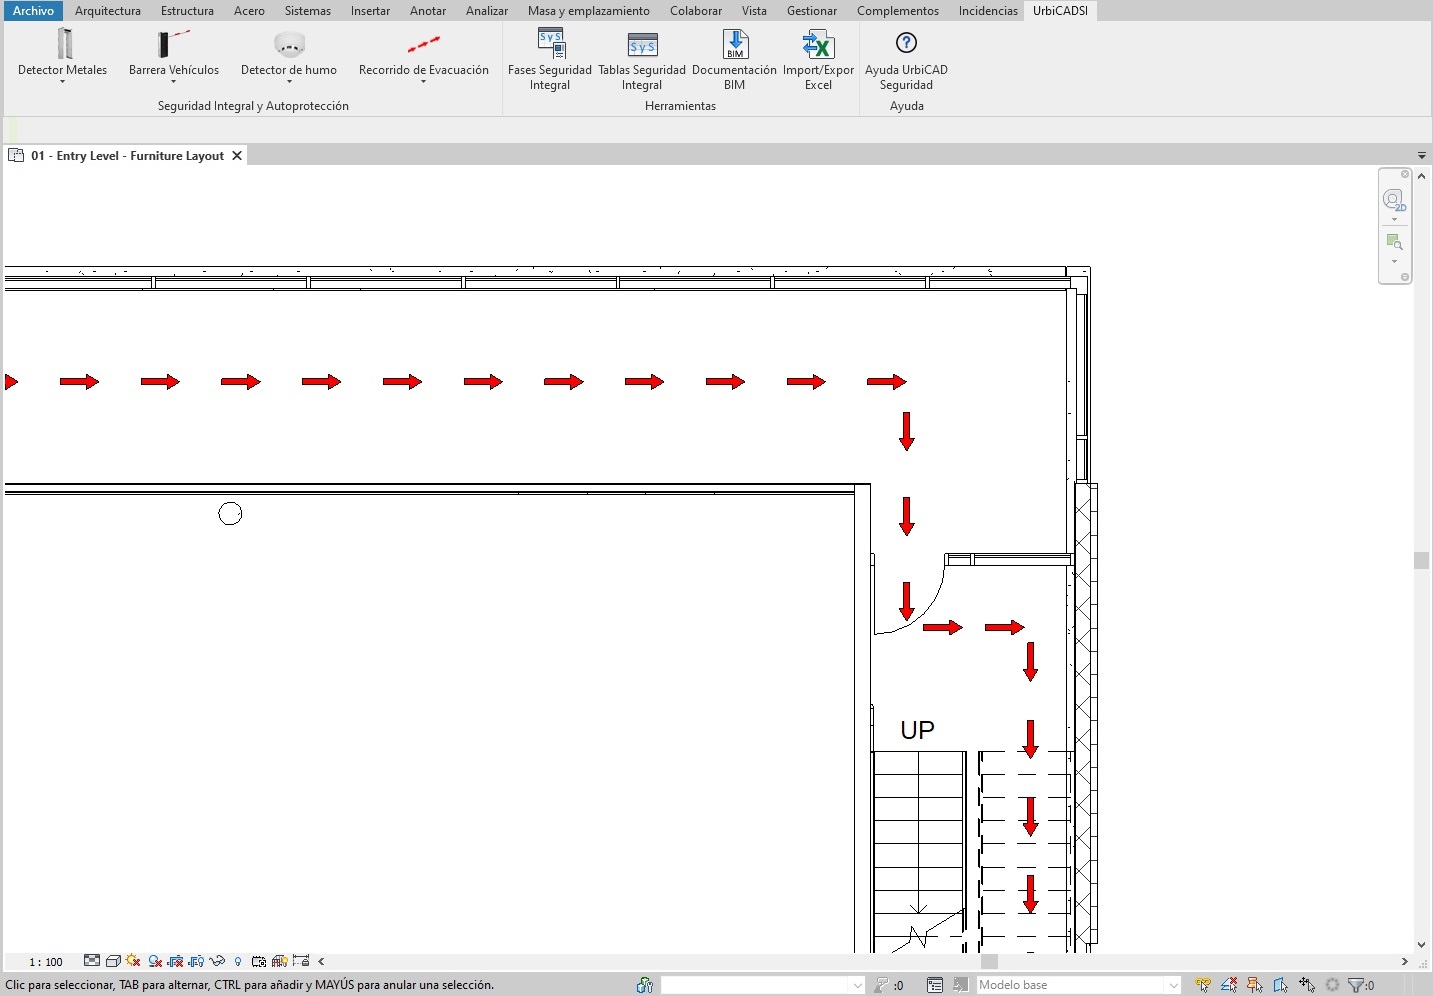This screenshot has width=1433, height=996.
Task: Open Ayuda UrbiCAD Seguridad help
Action: point(906,59)
